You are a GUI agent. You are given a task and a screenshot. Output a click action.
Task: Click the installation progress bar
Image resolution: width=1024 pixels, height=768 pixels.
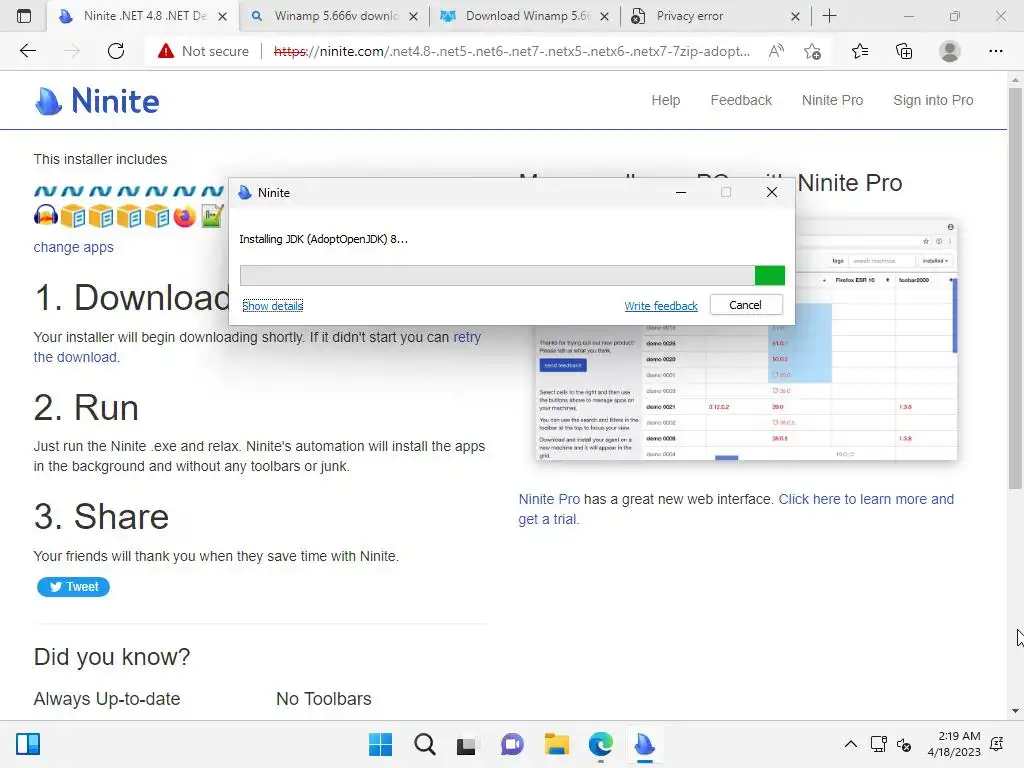click(x=512, y=275)
